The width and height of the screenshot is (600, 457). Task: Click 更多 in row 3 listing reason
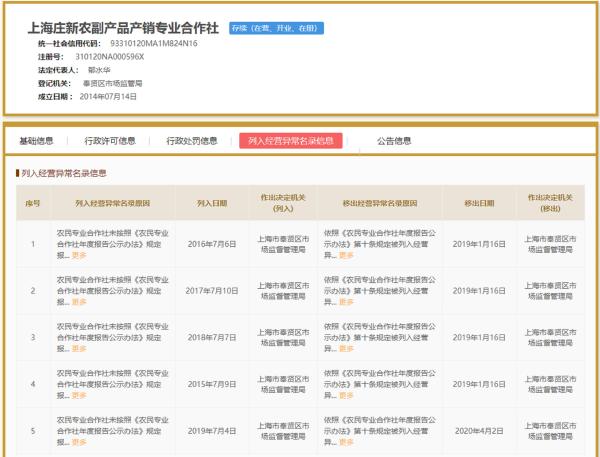[79, 349]
